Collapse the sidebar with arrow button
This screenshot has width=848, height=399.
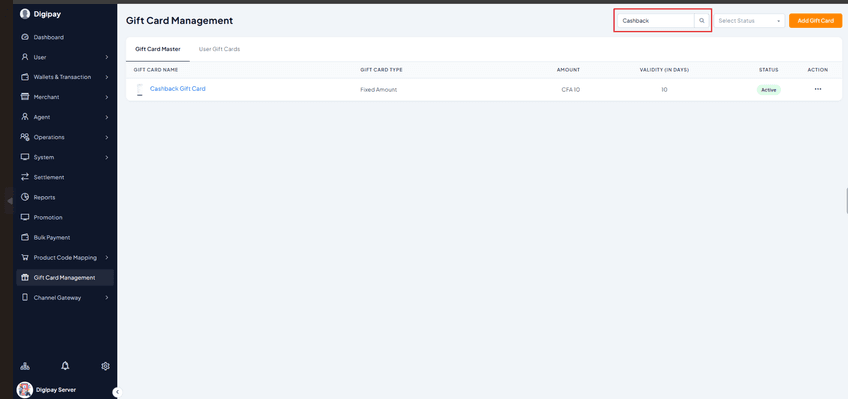coord(117,392)
